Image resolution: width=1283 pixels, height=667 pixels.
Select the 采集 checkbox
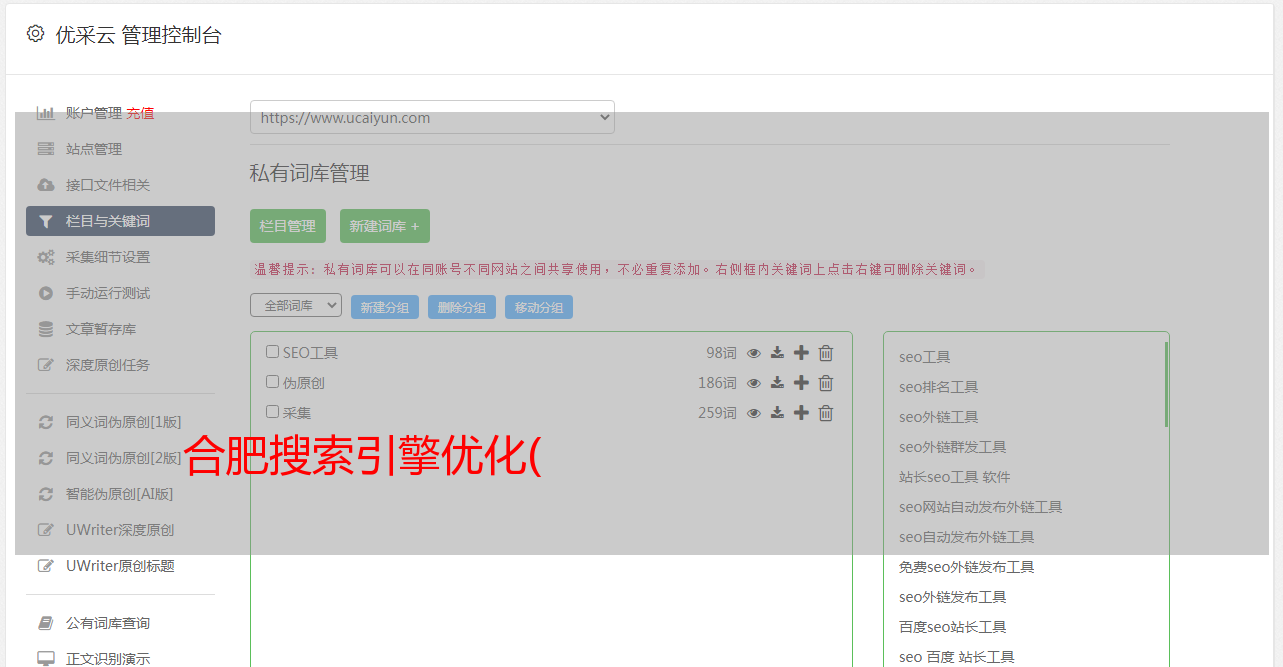272,412
